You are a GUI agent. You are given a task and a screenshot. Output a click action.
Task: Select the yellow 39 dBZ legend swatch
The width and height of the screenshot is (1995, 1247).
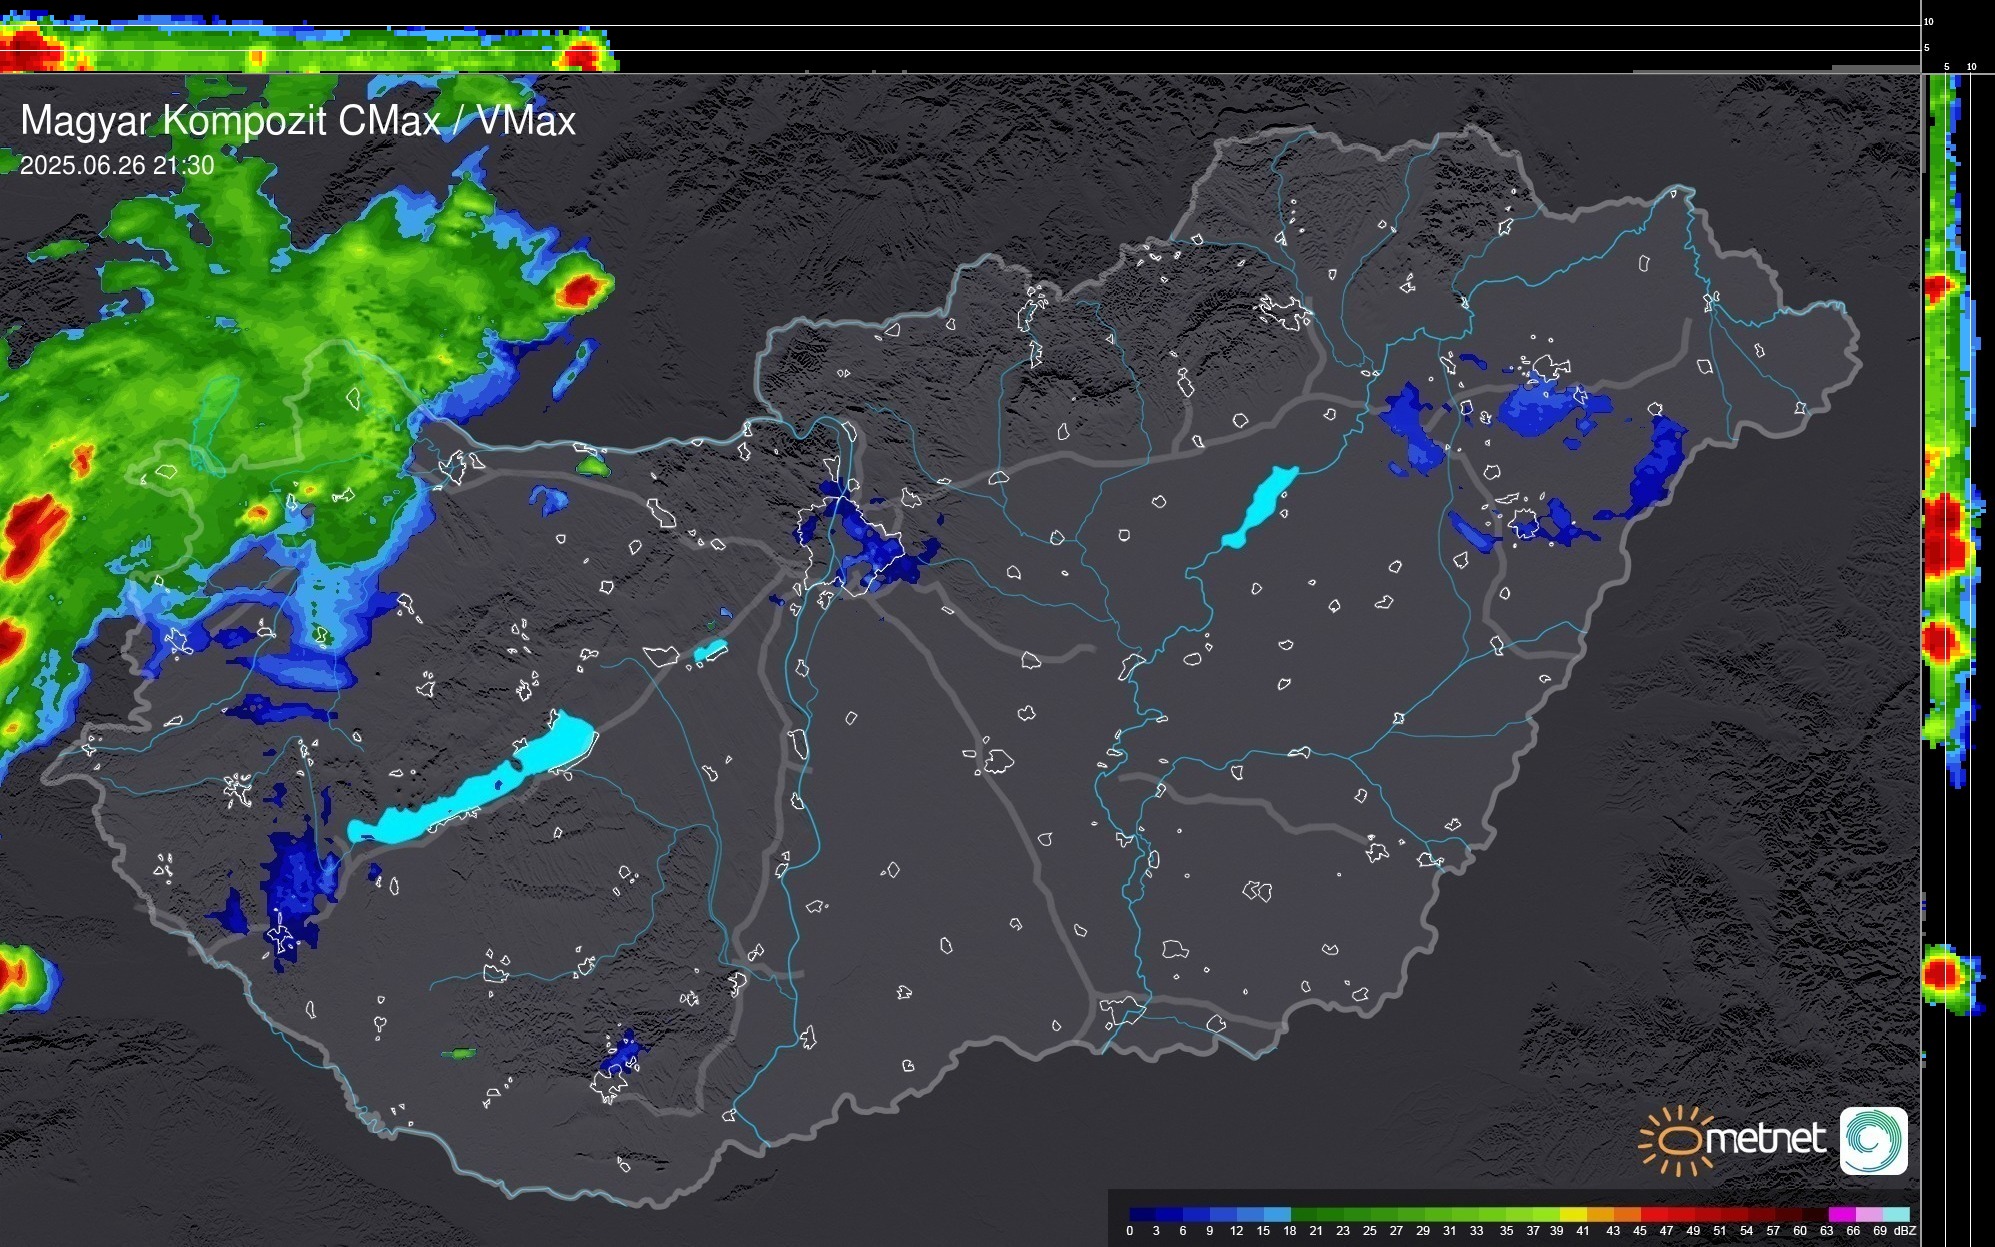click(1574, 1215)
